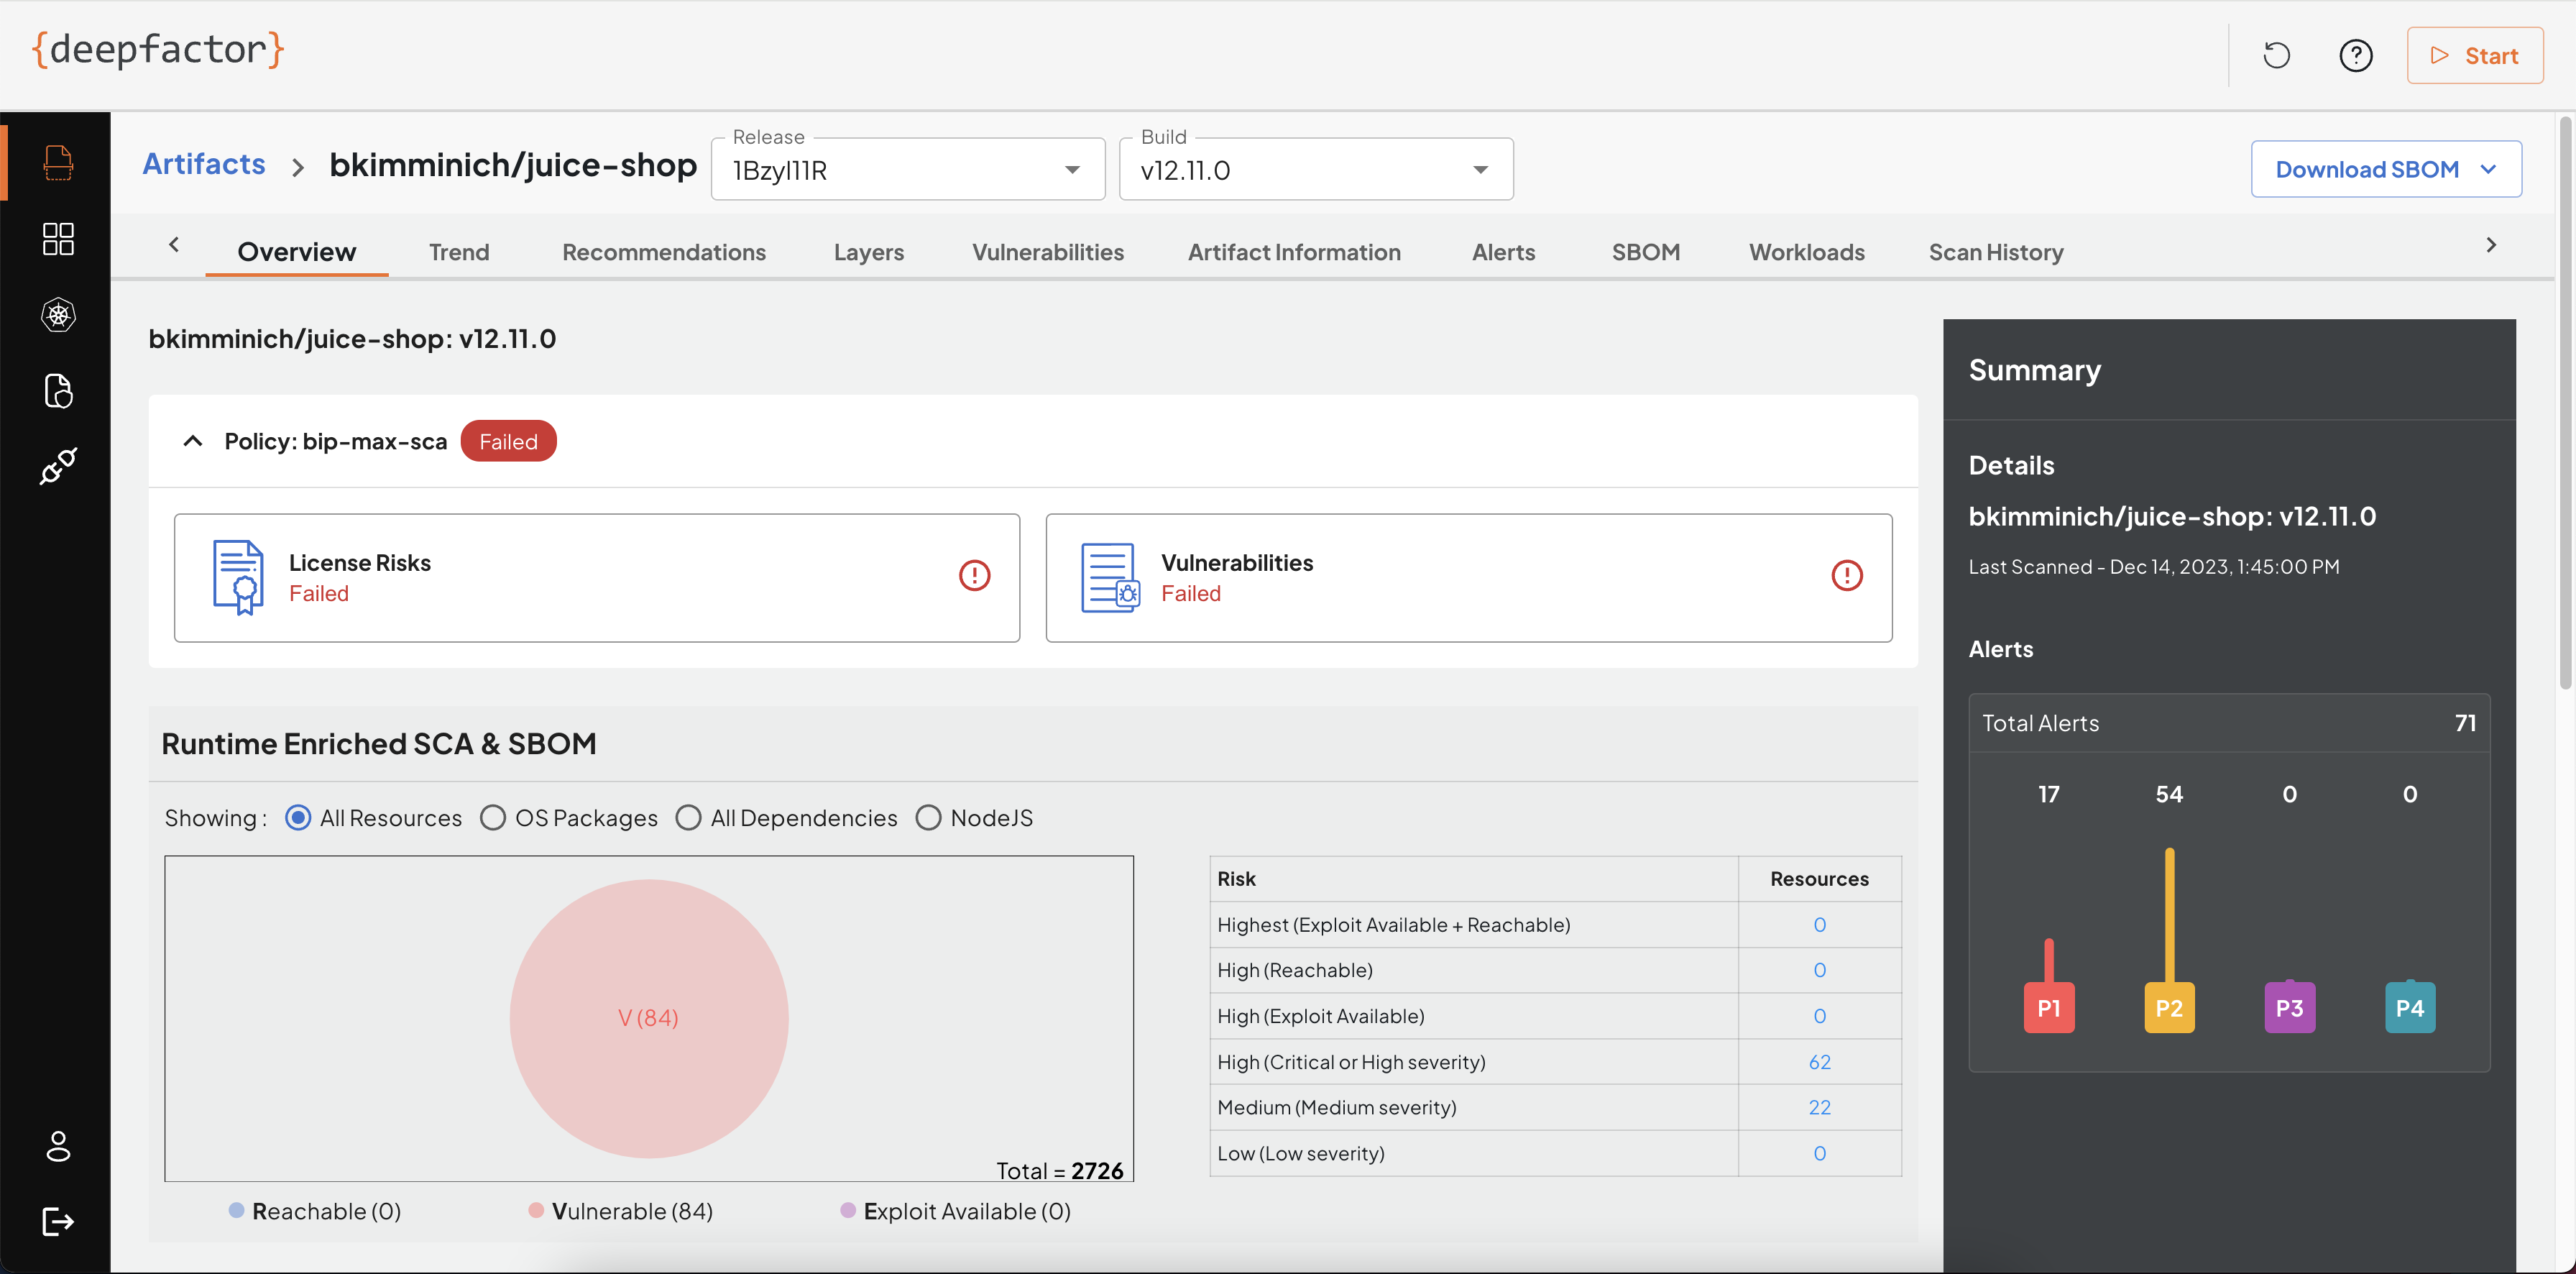Image resolution: width=2576 pixels, height=1274 pixels.
Task: Click the logout sidebar icon
Action: pos(58,1221)
